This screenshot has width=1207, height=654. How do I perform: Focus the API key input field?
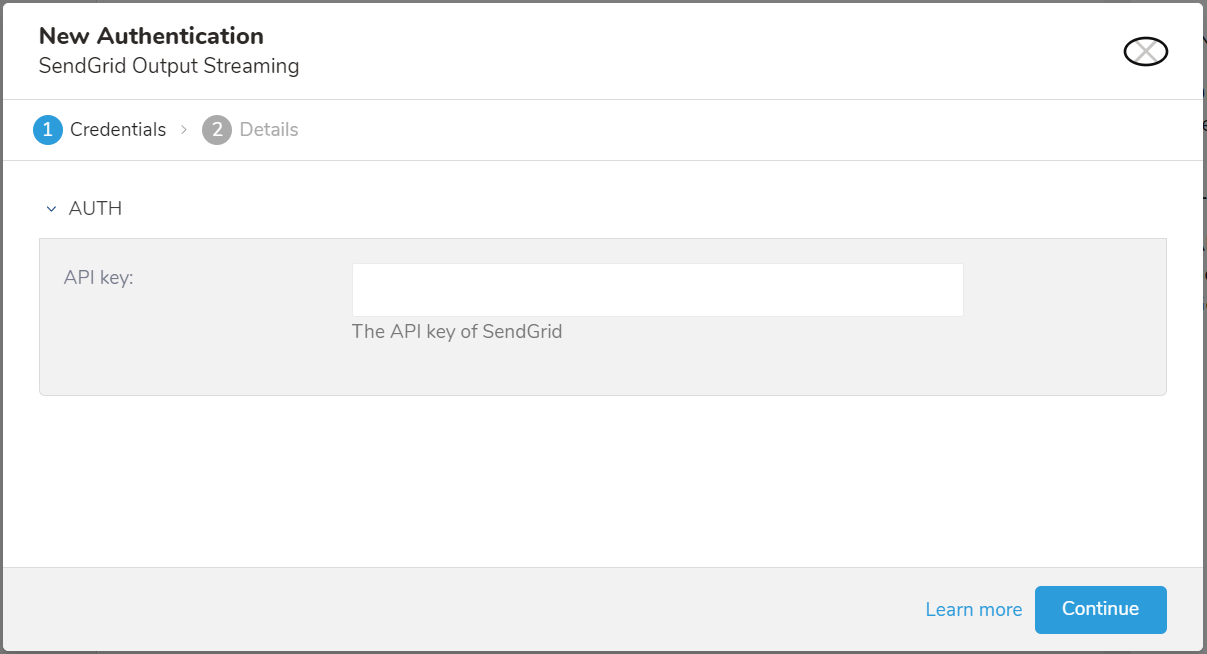(x=657, y=290)
